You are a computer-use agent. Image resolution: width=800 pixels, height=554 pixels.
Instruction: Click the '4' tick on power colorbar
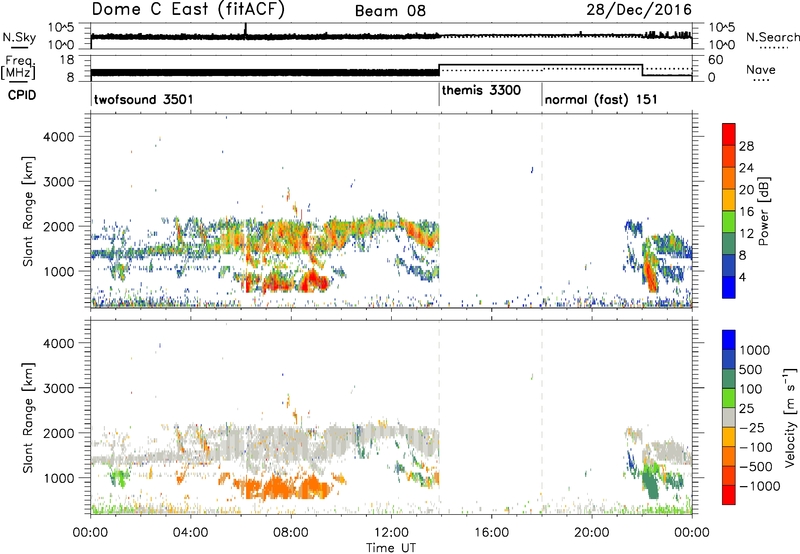tap(742, 277)
